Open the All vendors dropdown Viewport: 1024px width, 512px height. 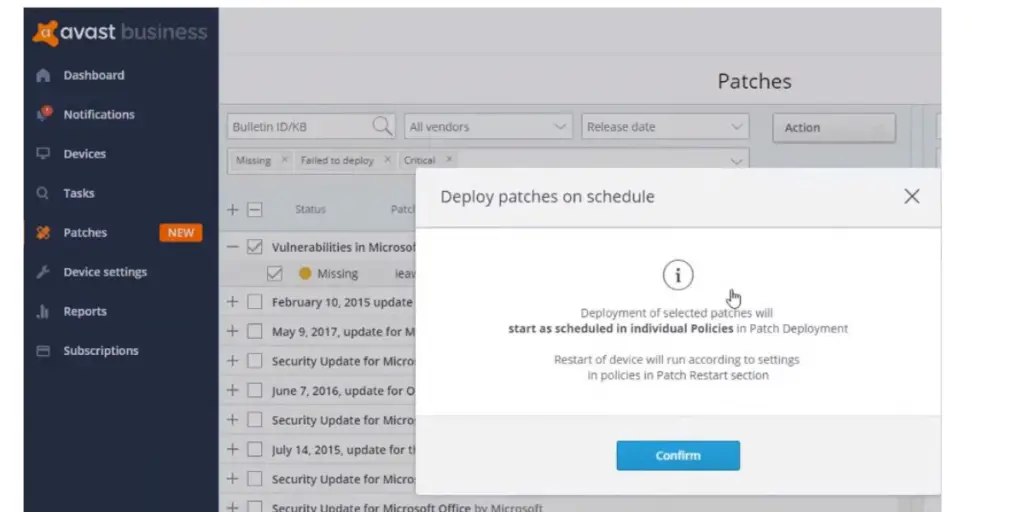[x=488, y=127]
